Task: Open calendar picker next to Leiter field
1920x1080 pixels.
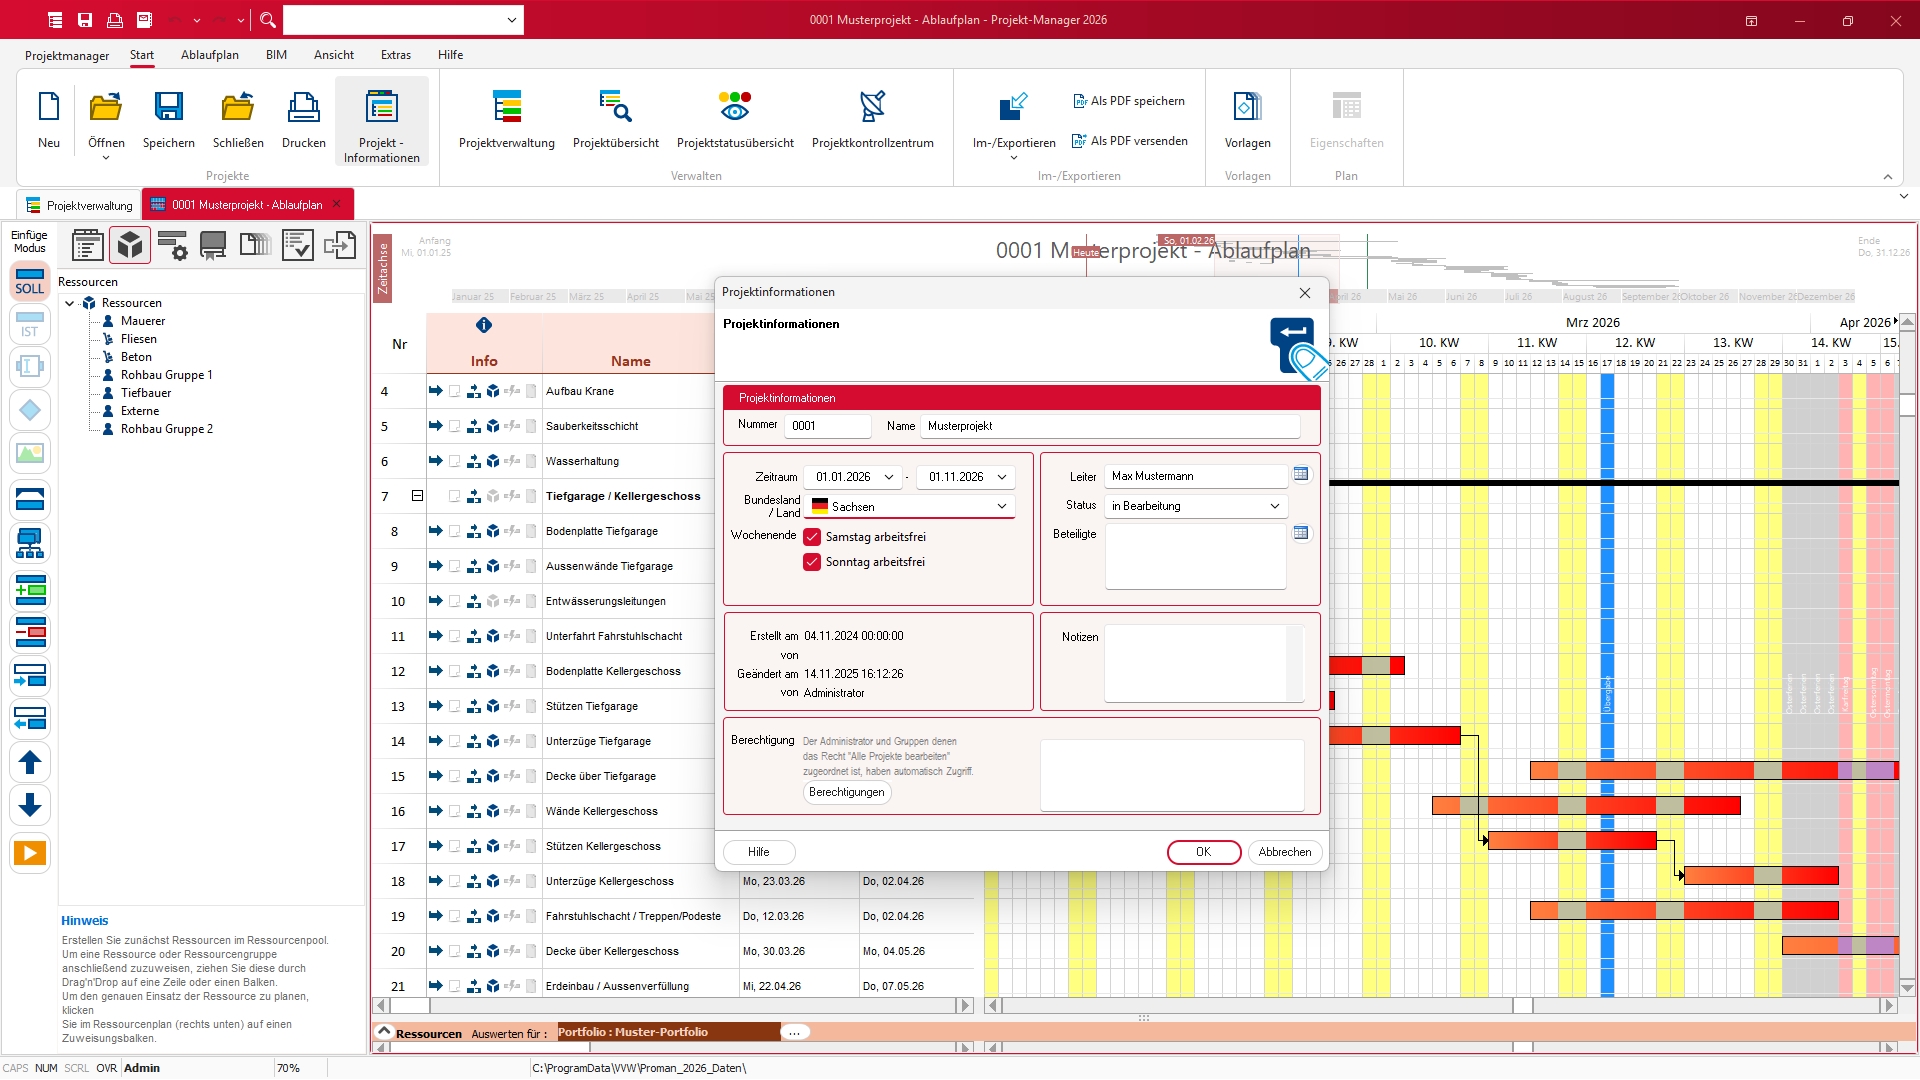Action: [1301, 475]
